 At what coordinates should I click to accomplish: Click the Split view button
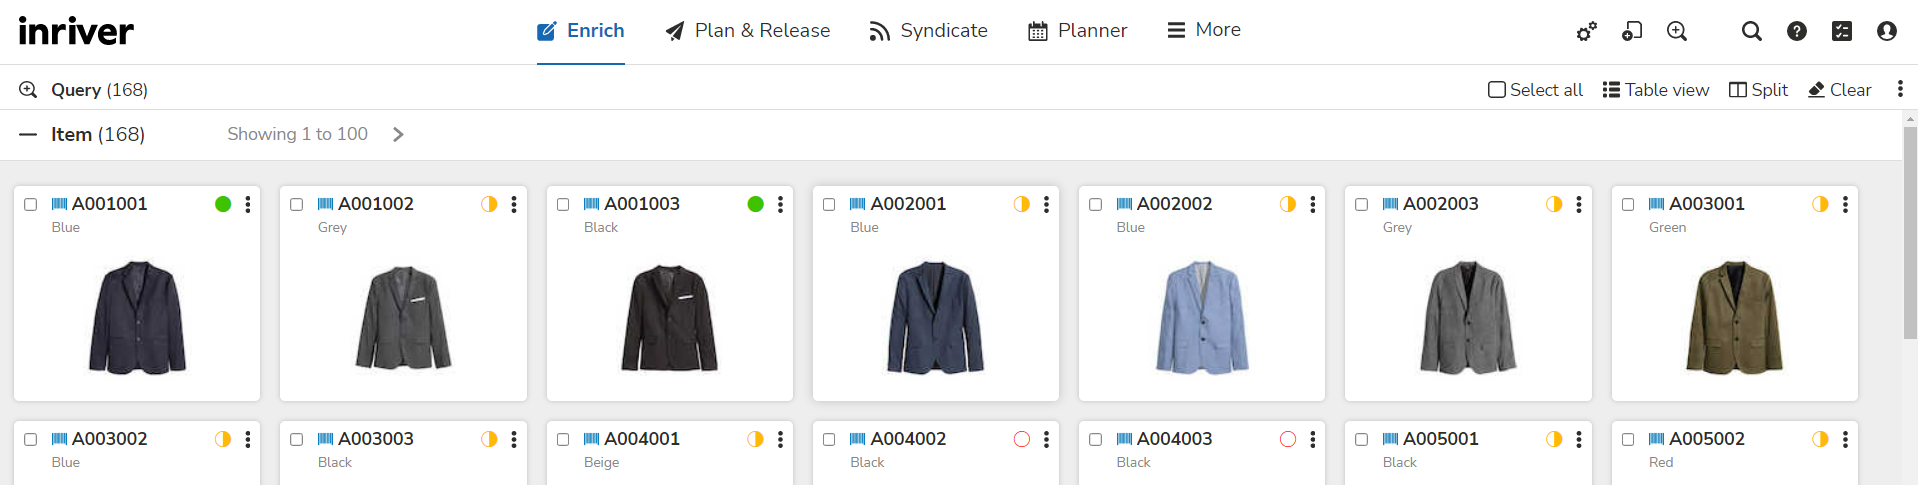pyautogui.click(x=1758, y=90)
